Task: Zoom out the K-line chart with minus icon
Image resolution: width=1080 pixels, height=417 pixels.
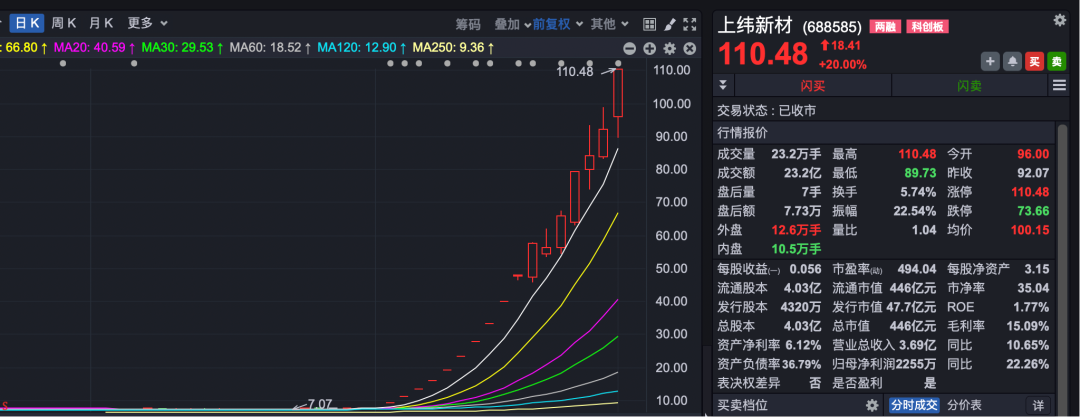Action: tap(629, 48)
